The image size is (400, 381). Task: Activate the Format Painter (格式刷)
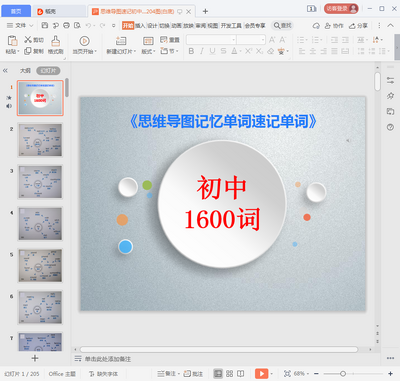click(55, 45)
